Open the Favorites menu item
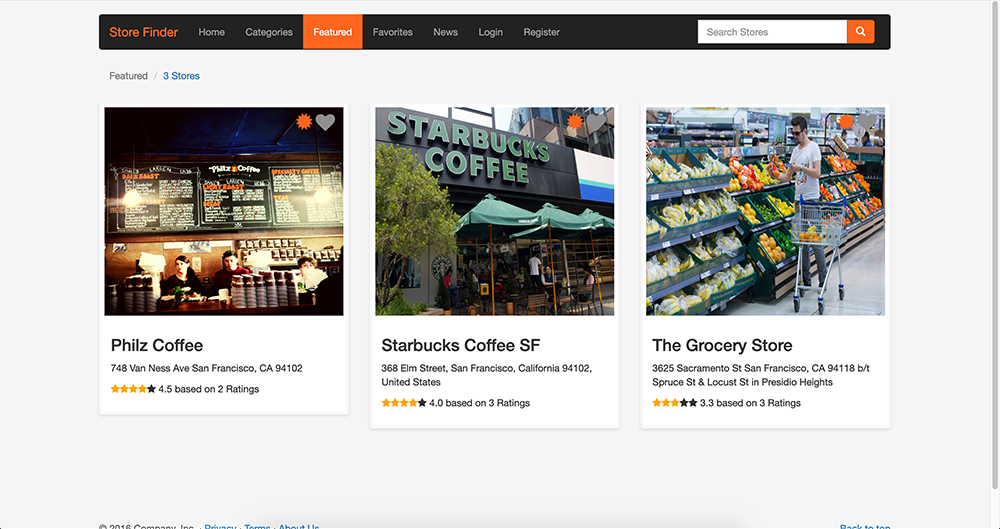 point(393,32)
